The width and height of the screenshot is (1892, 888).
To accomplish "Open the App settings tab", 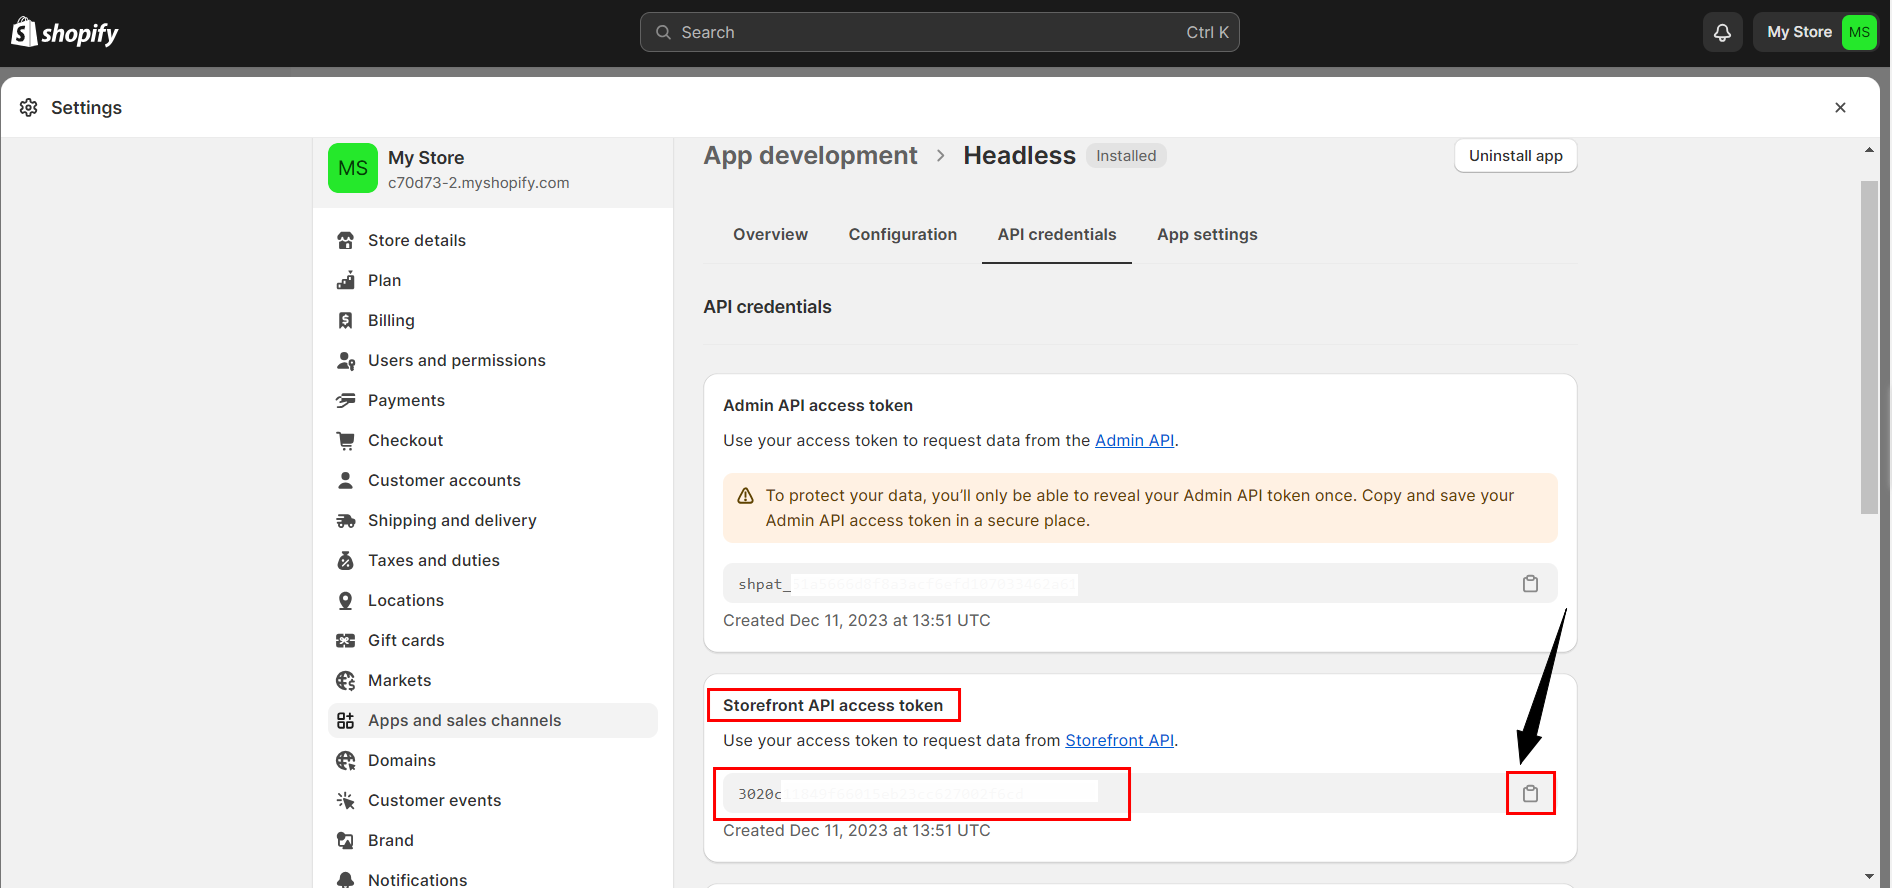I will coord(1207,235).
